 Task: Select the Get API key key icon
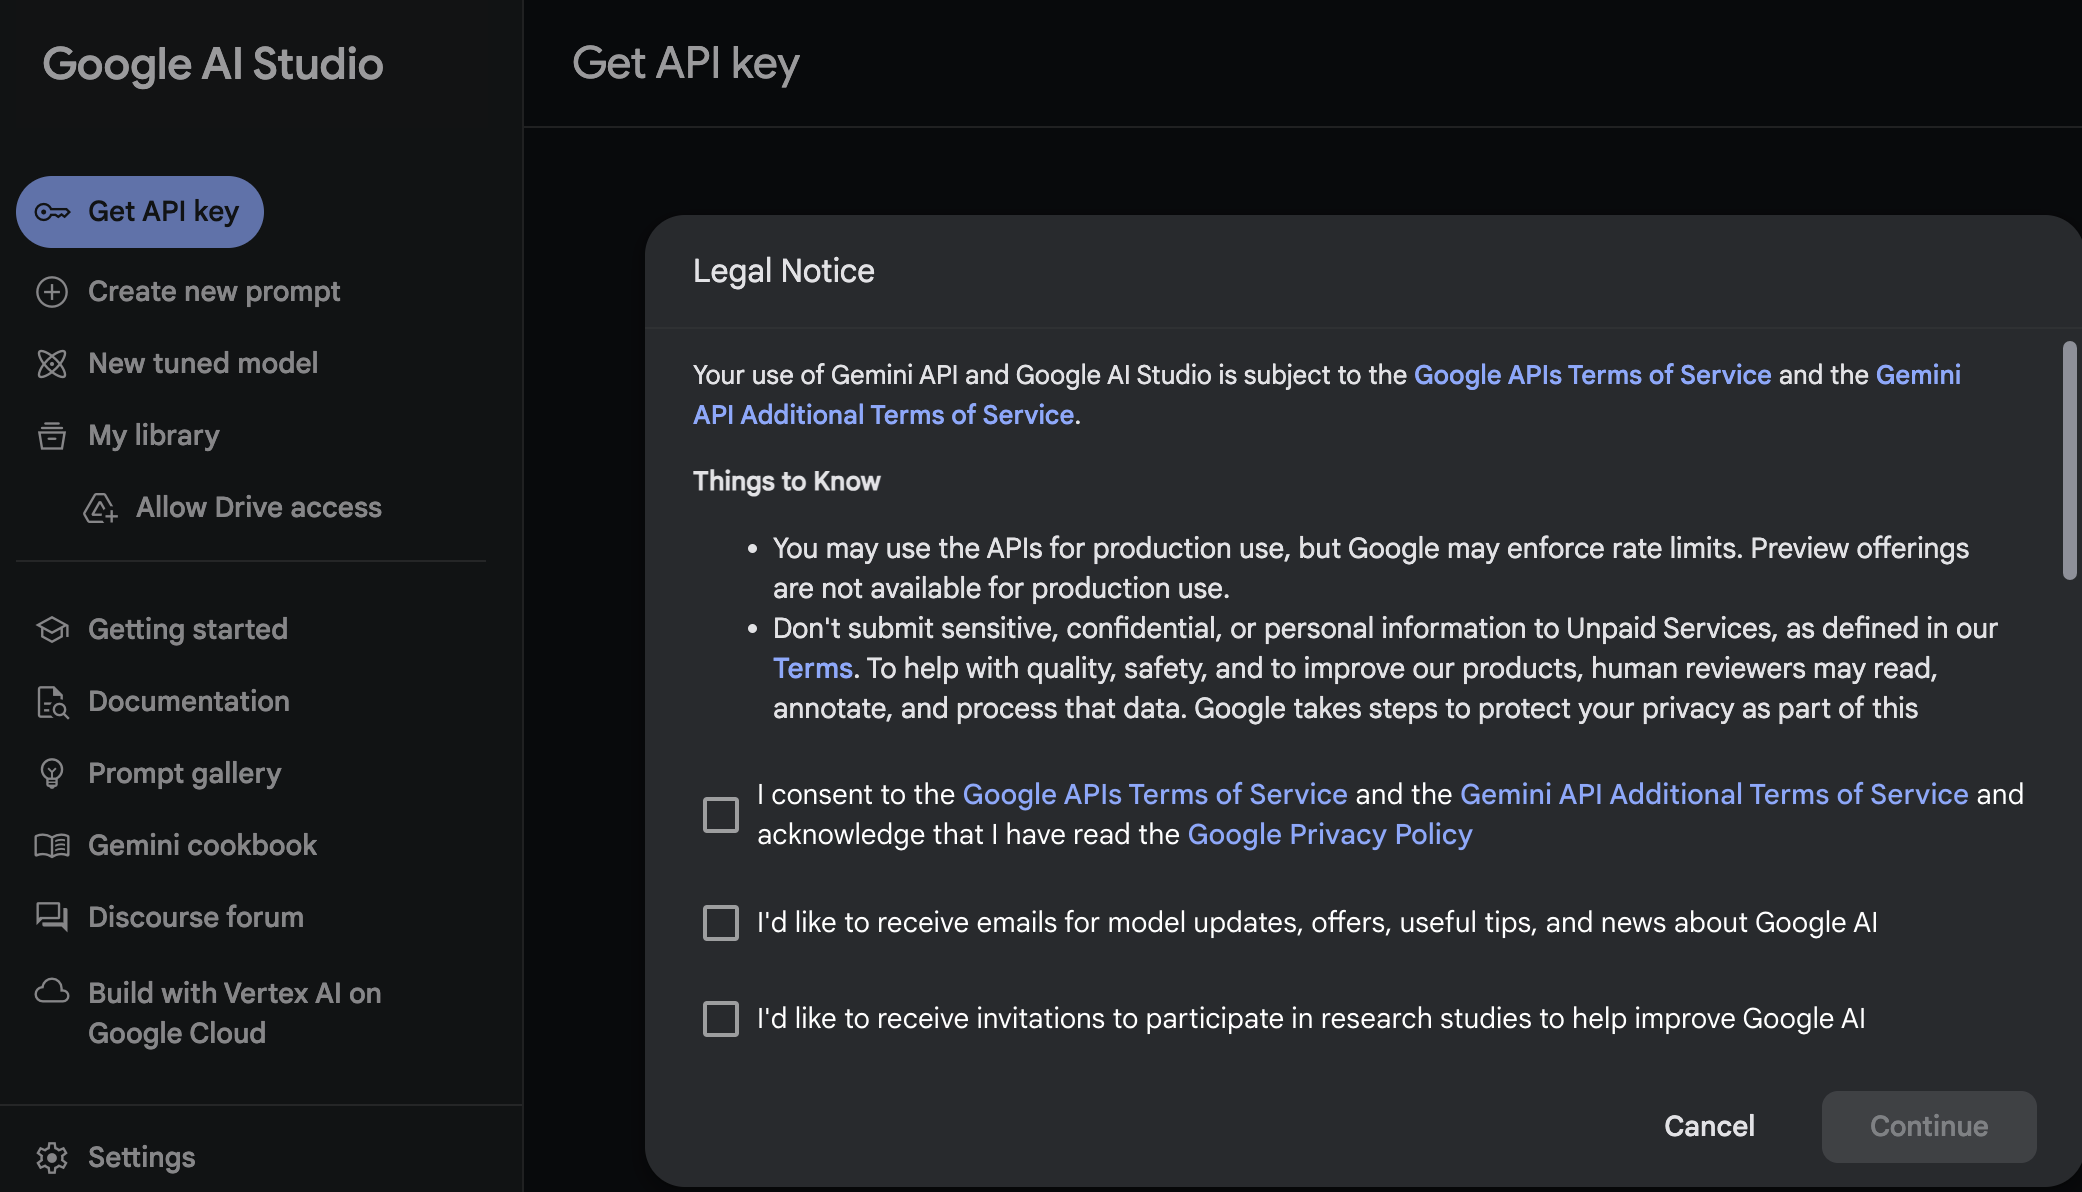[x=52, y=211]
